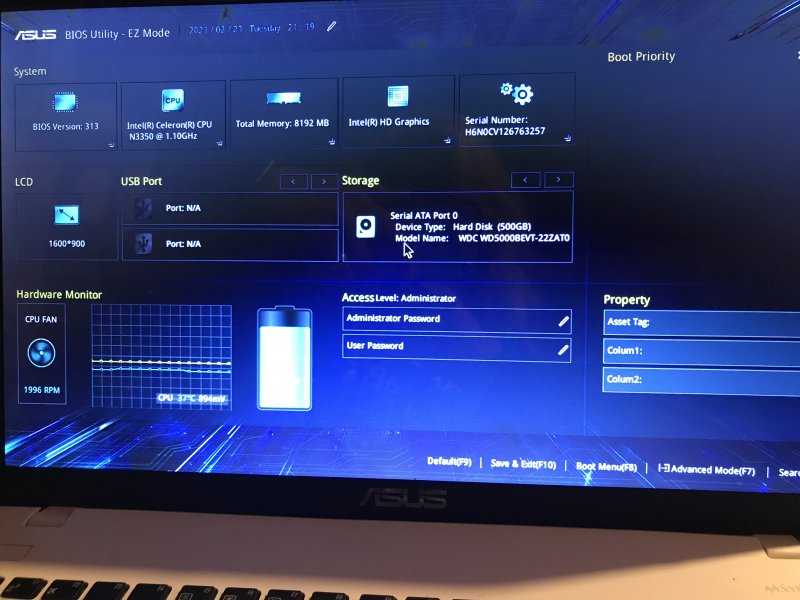Show the previous USB port page
The image size is (800, 600).
(293, 181)
